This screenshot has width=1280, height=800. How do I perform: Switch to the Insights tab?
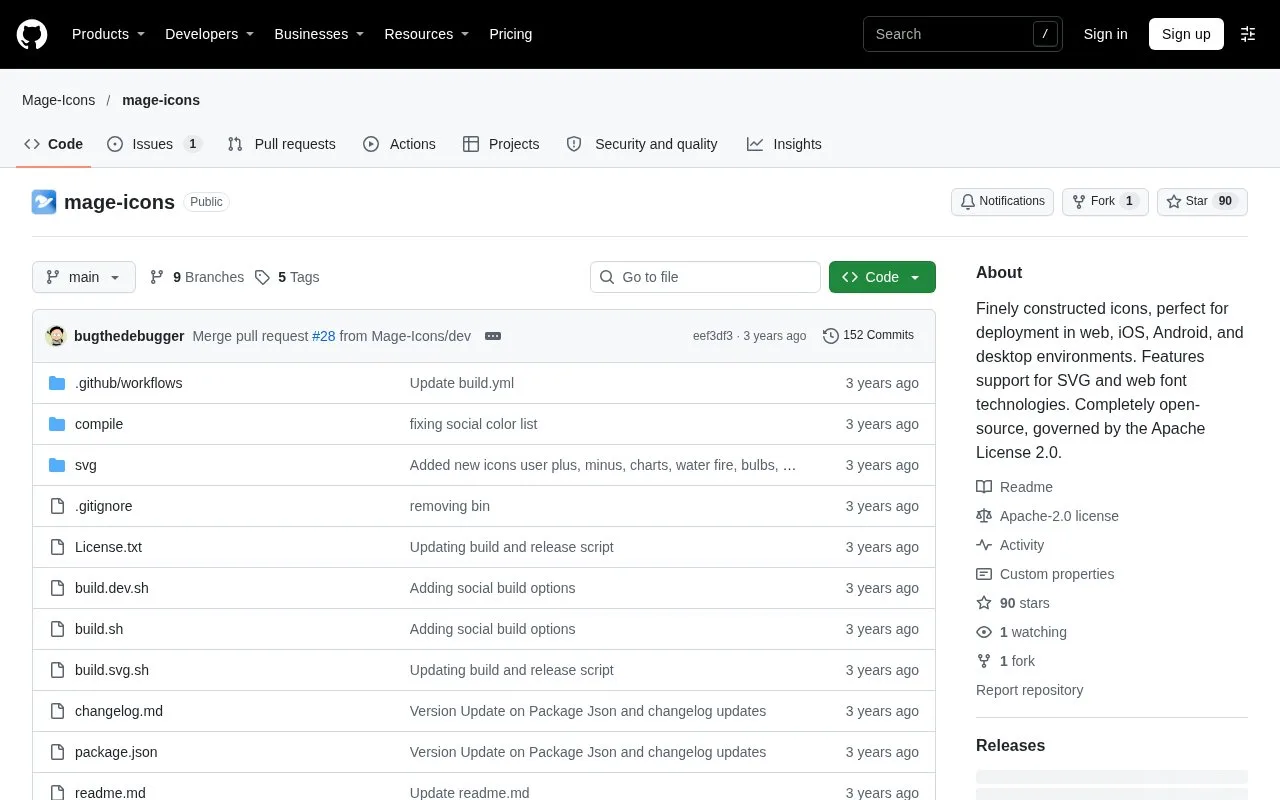tap(784, 144)
